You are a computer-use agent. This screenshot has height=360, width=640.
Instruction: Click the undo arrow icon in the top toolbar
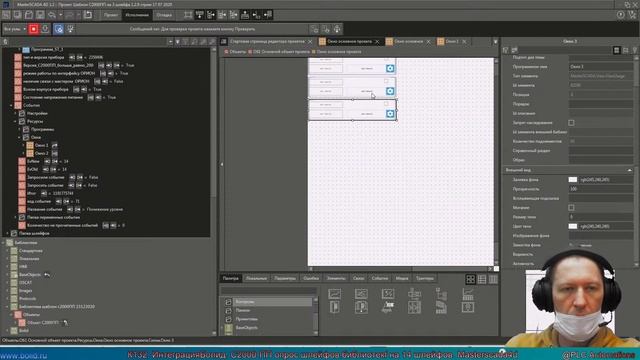(x=52, y=15)
